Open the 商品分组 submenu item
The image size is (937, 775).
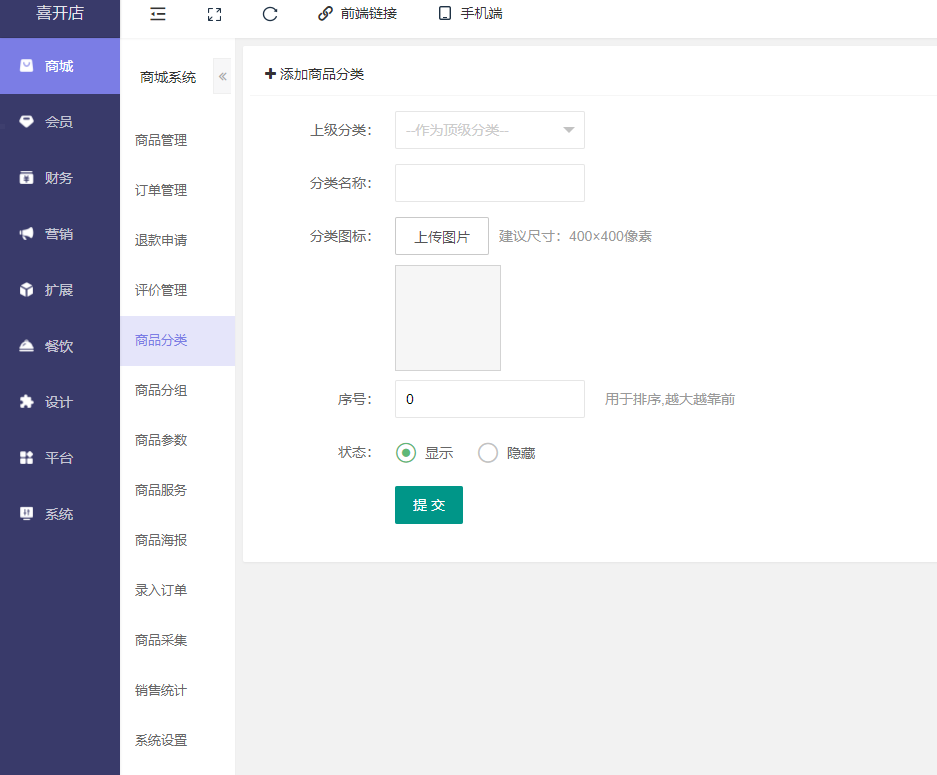[x=177, y=391]
